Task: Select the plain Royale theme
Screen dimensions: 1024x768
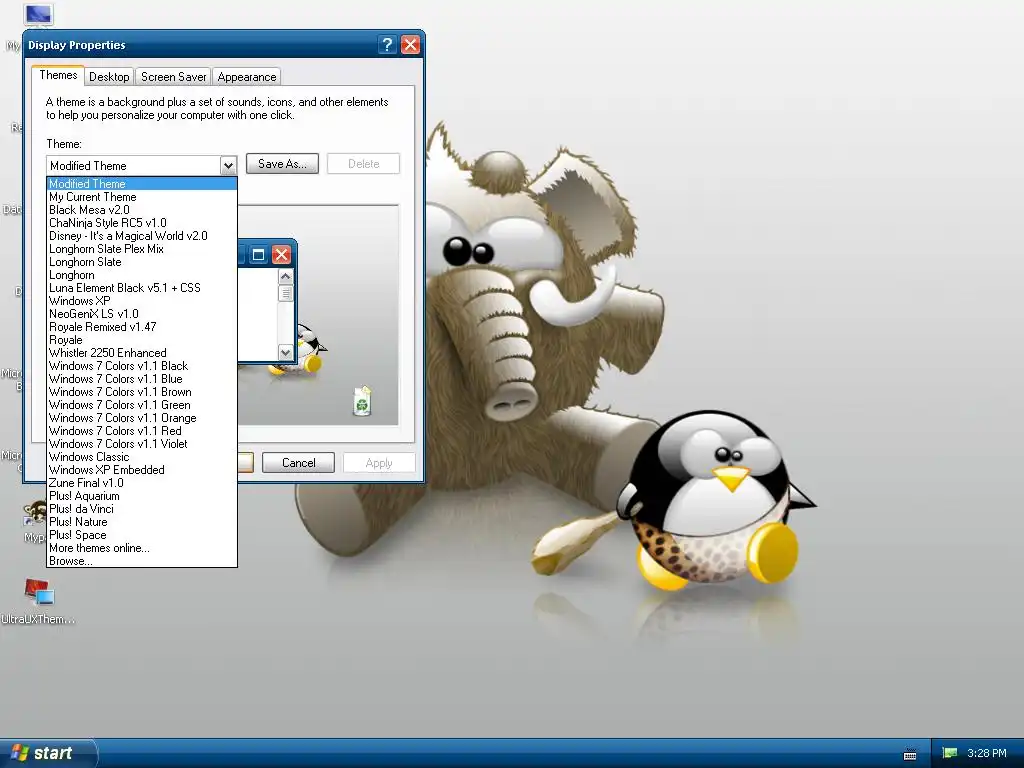Action: click(142, 340)
